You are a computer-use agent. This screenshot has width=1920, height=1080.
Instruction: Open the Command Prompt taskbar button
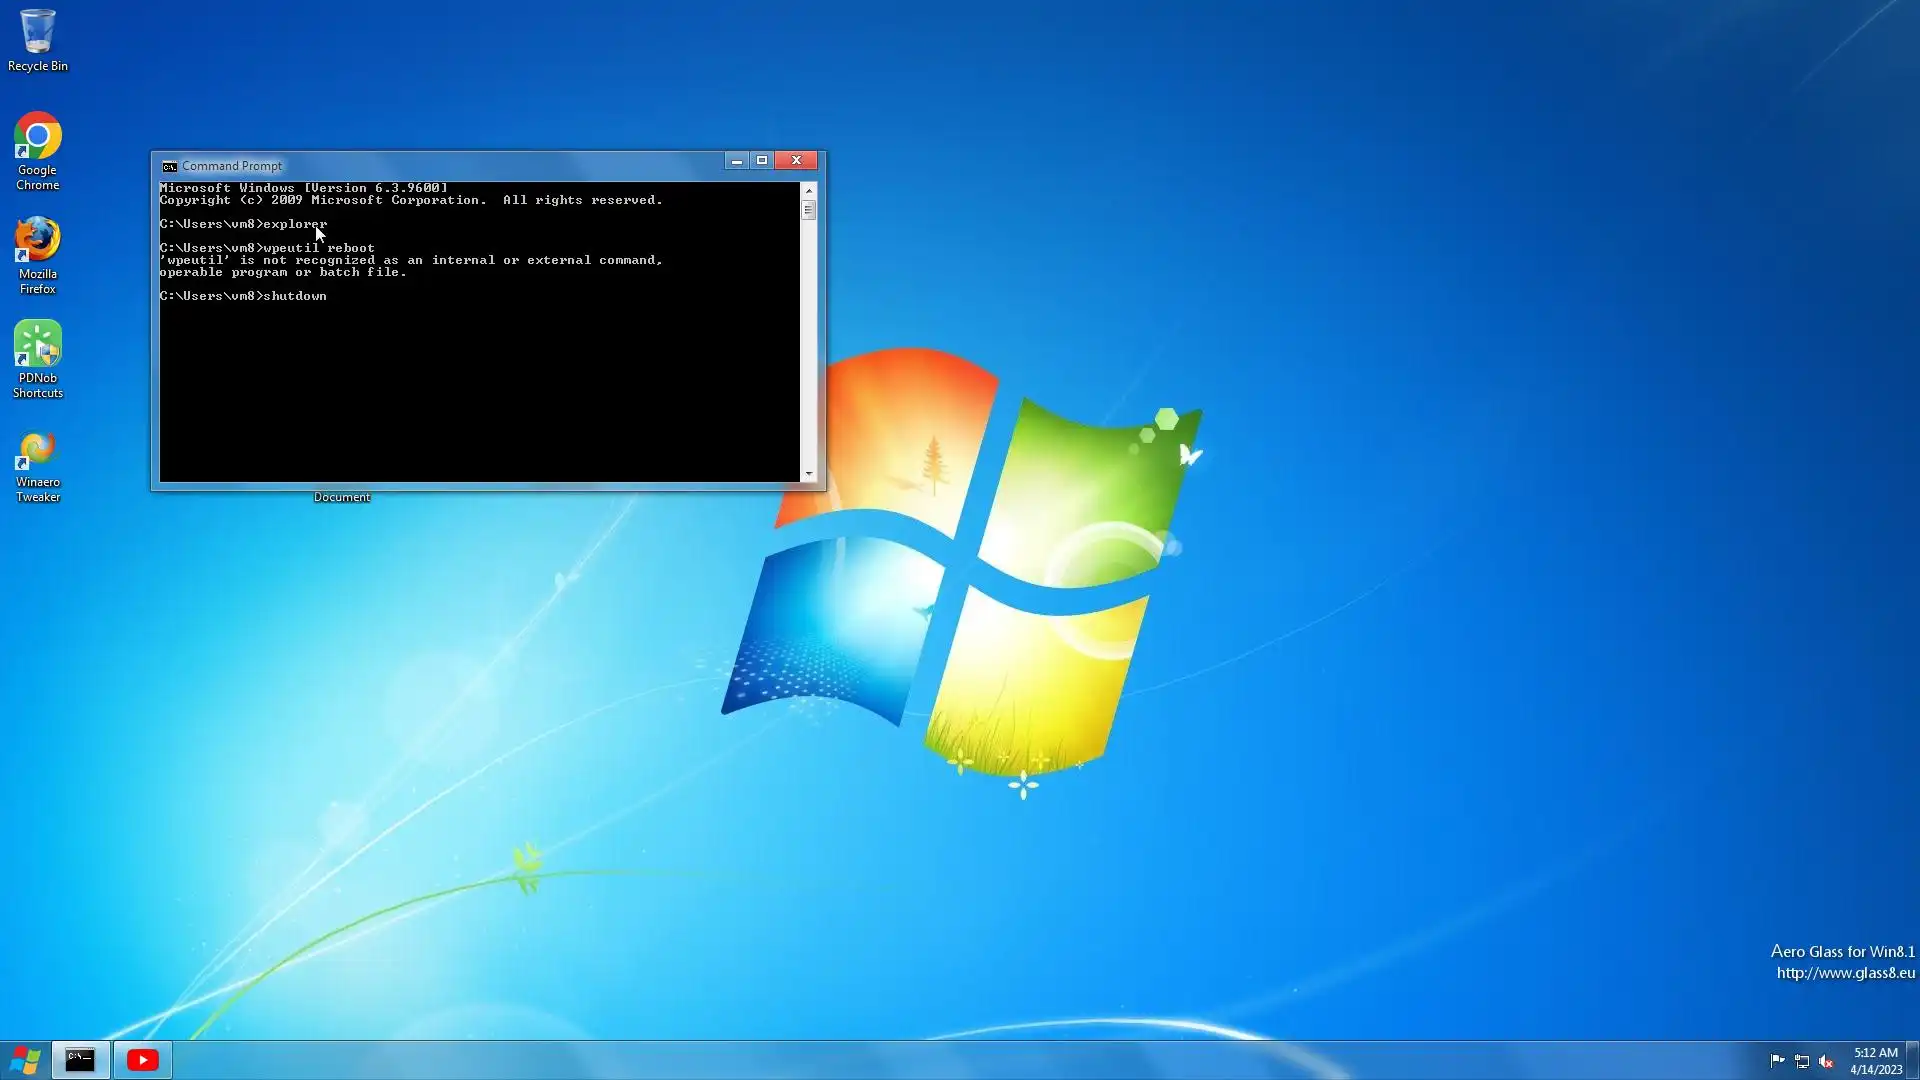click(x=80, y=1060)
